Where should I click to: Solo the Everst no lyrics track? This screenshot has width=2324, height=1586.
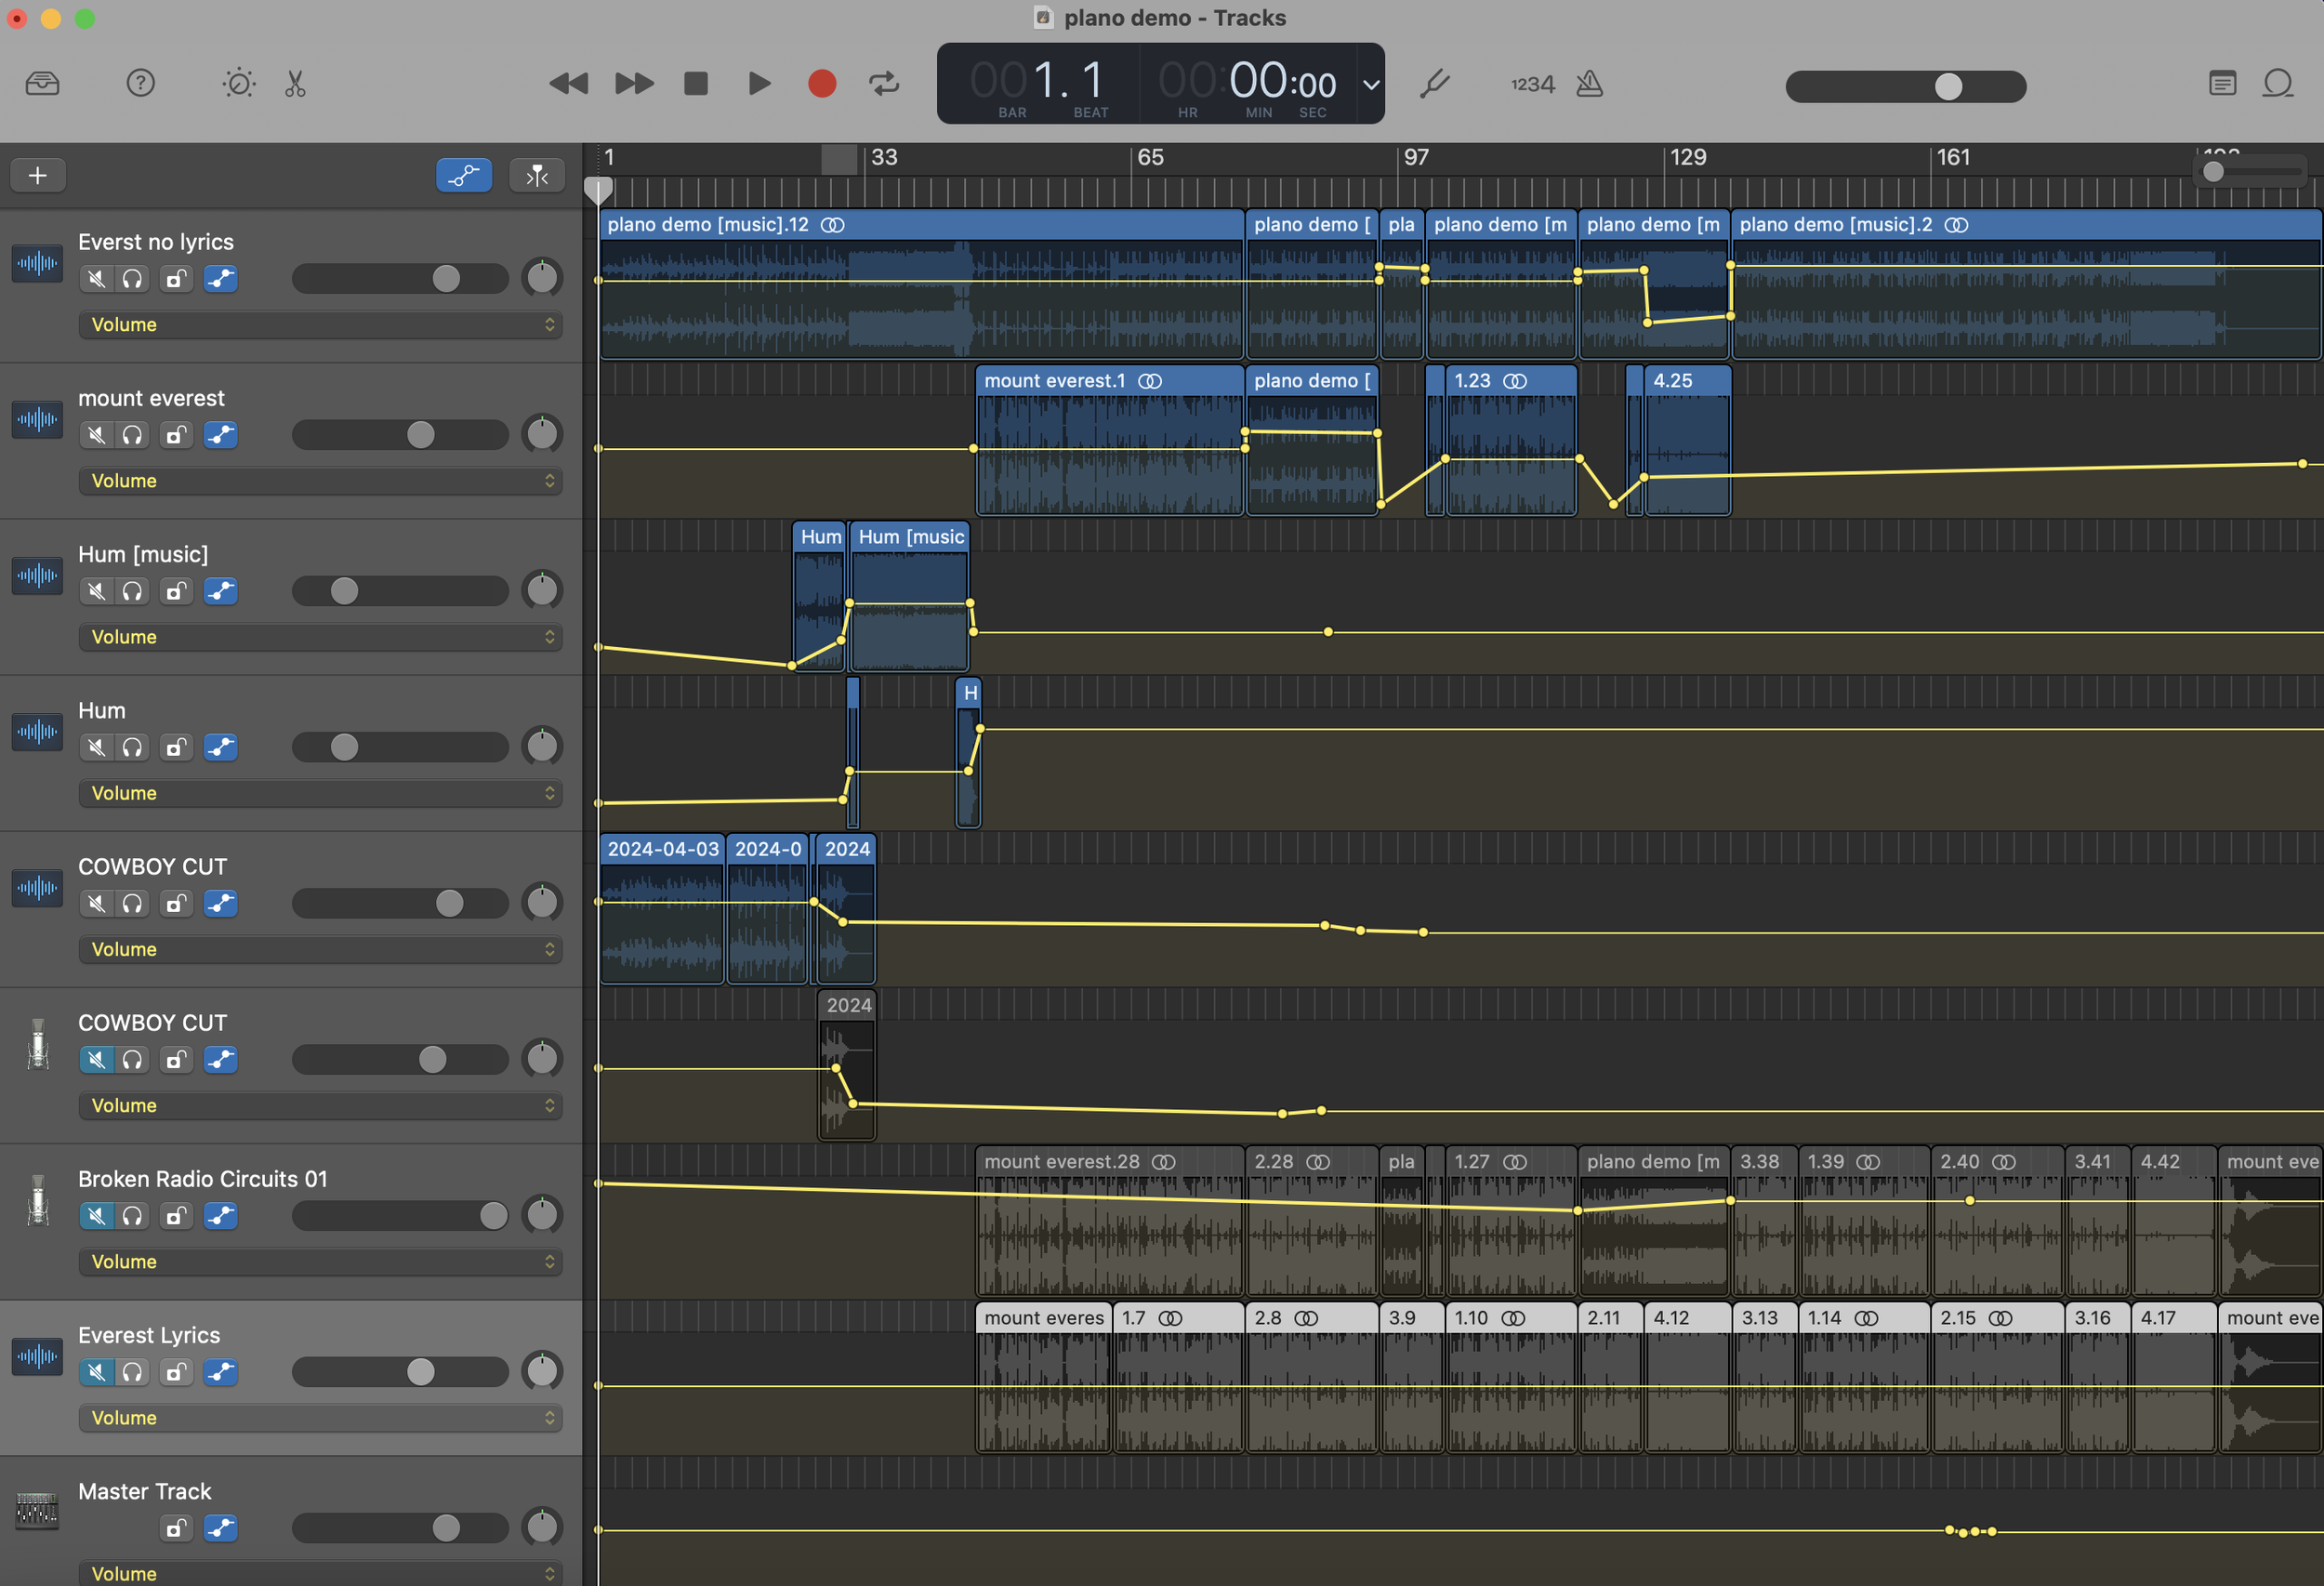pyautogui.click(x=132, y=279)
